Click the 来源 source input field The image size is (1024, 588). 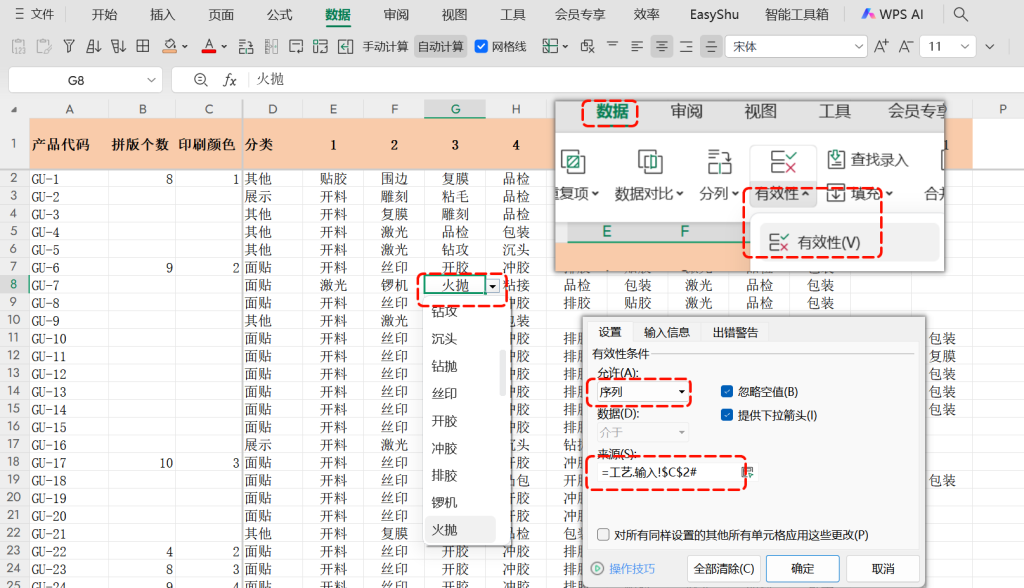tap(668, 472)
